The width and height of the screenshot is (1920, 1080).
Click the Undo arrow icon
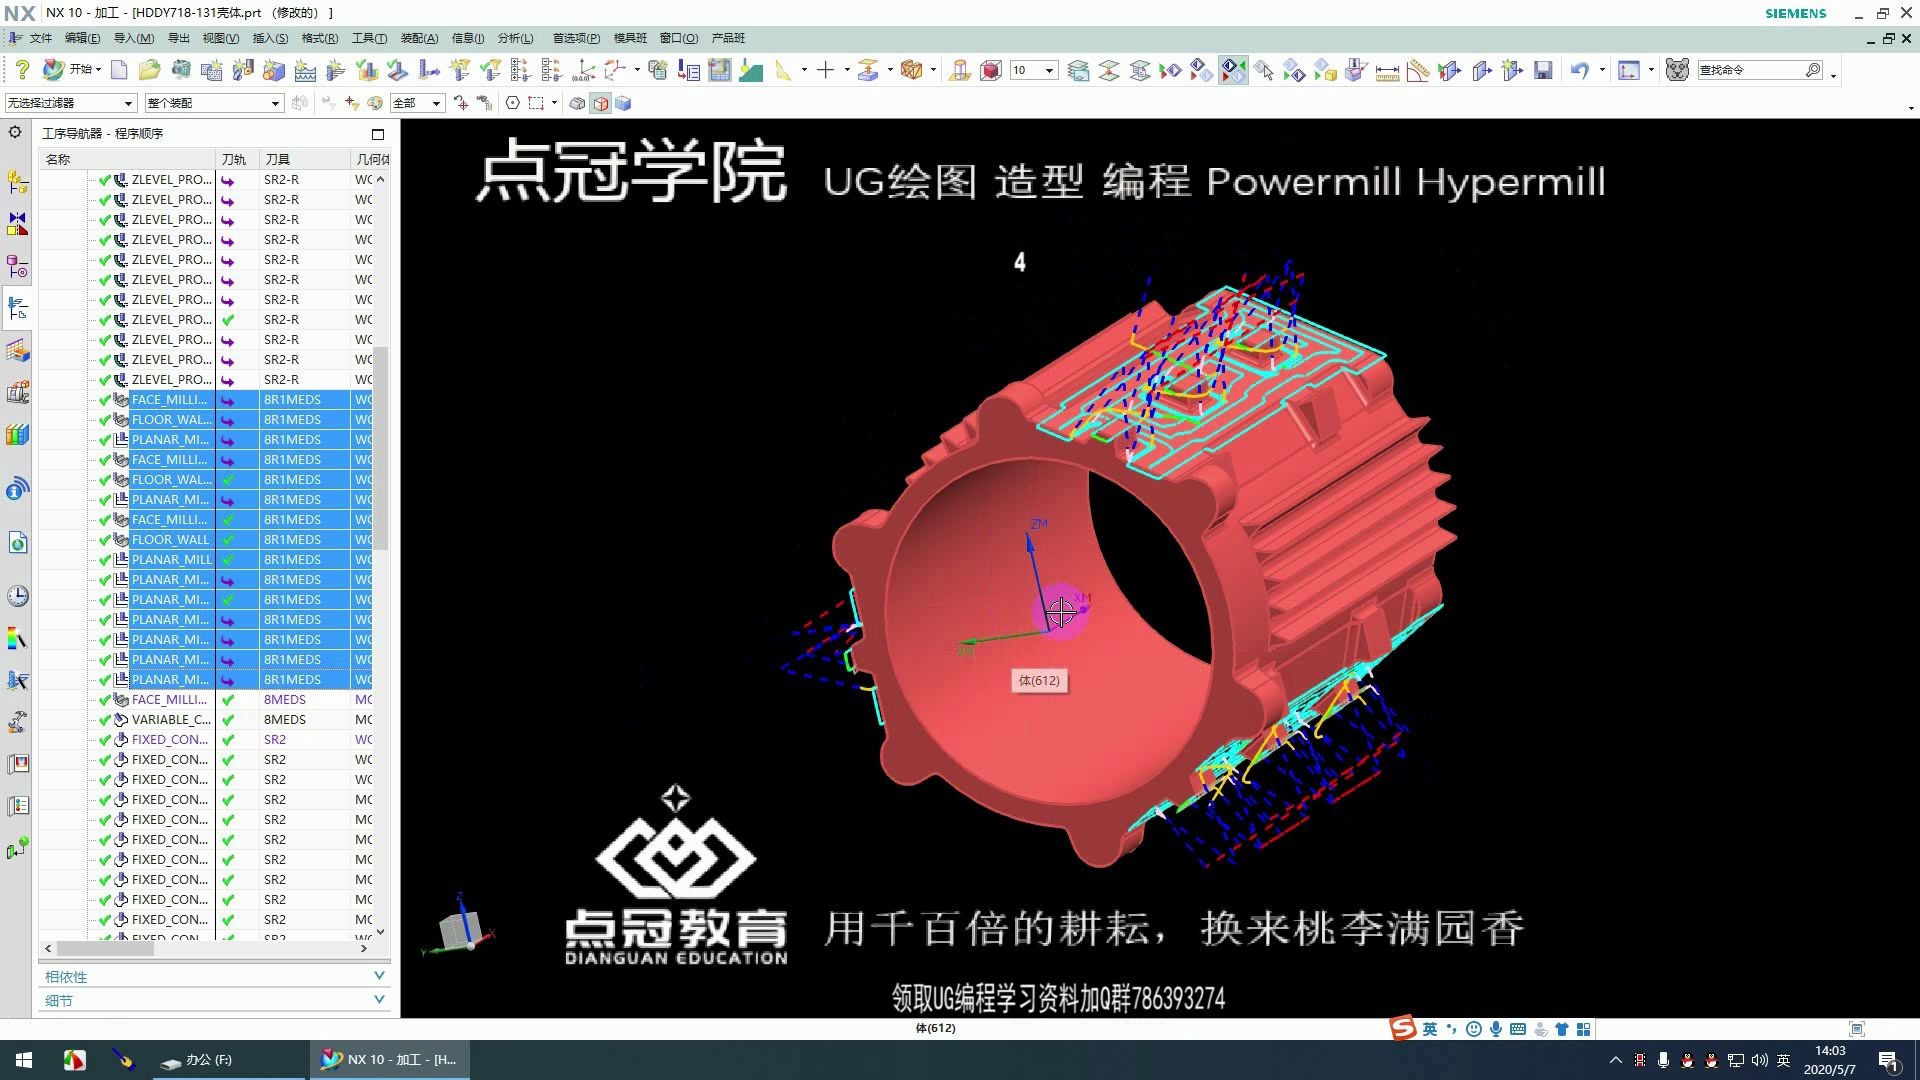click(x=1579, y=70)
